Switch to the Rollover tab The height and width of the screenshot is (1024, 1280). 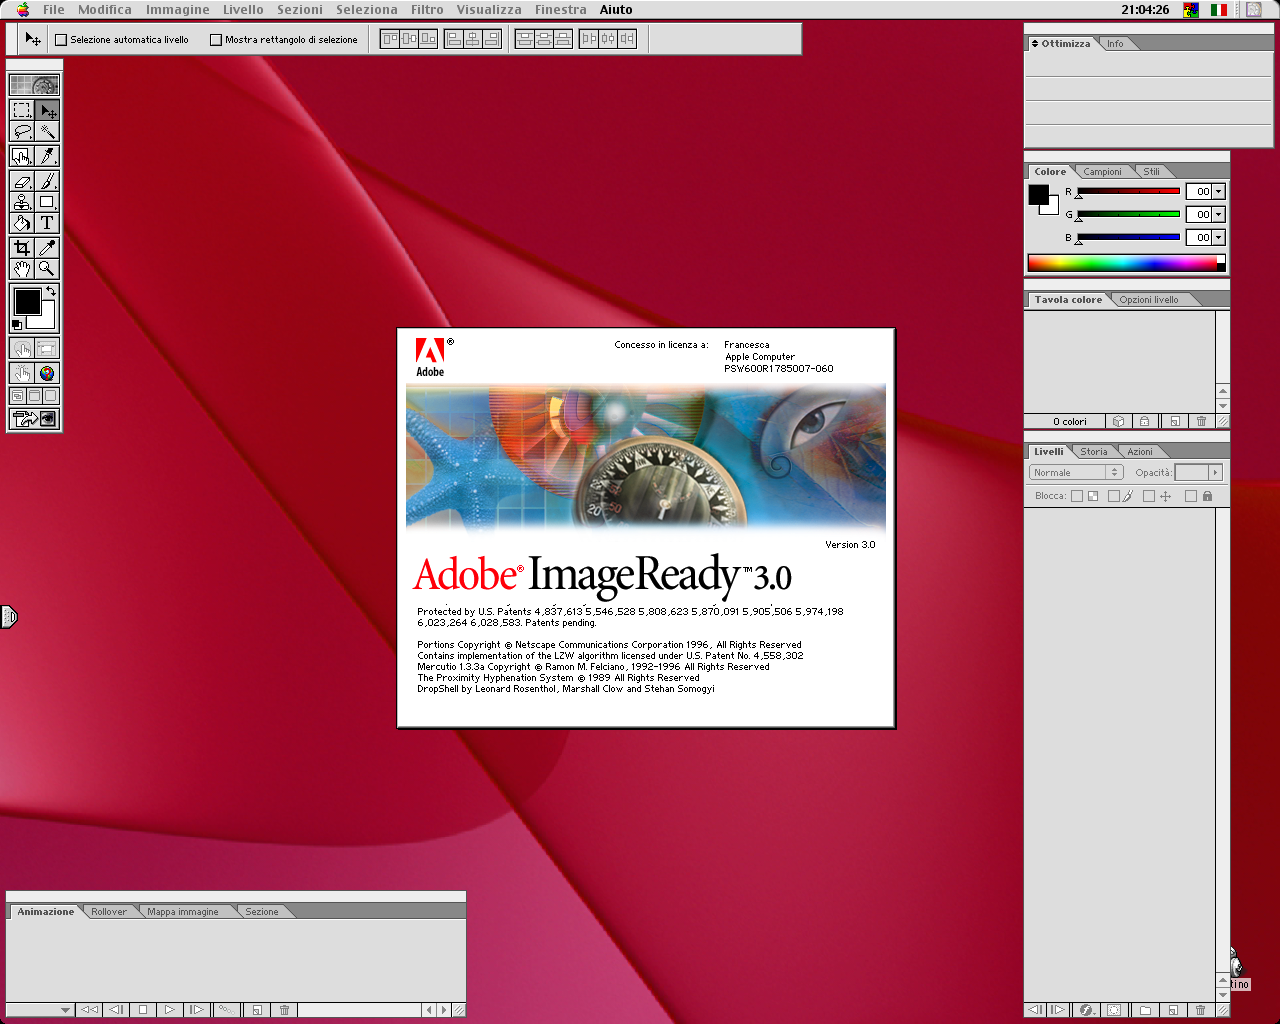click(109, 912)
